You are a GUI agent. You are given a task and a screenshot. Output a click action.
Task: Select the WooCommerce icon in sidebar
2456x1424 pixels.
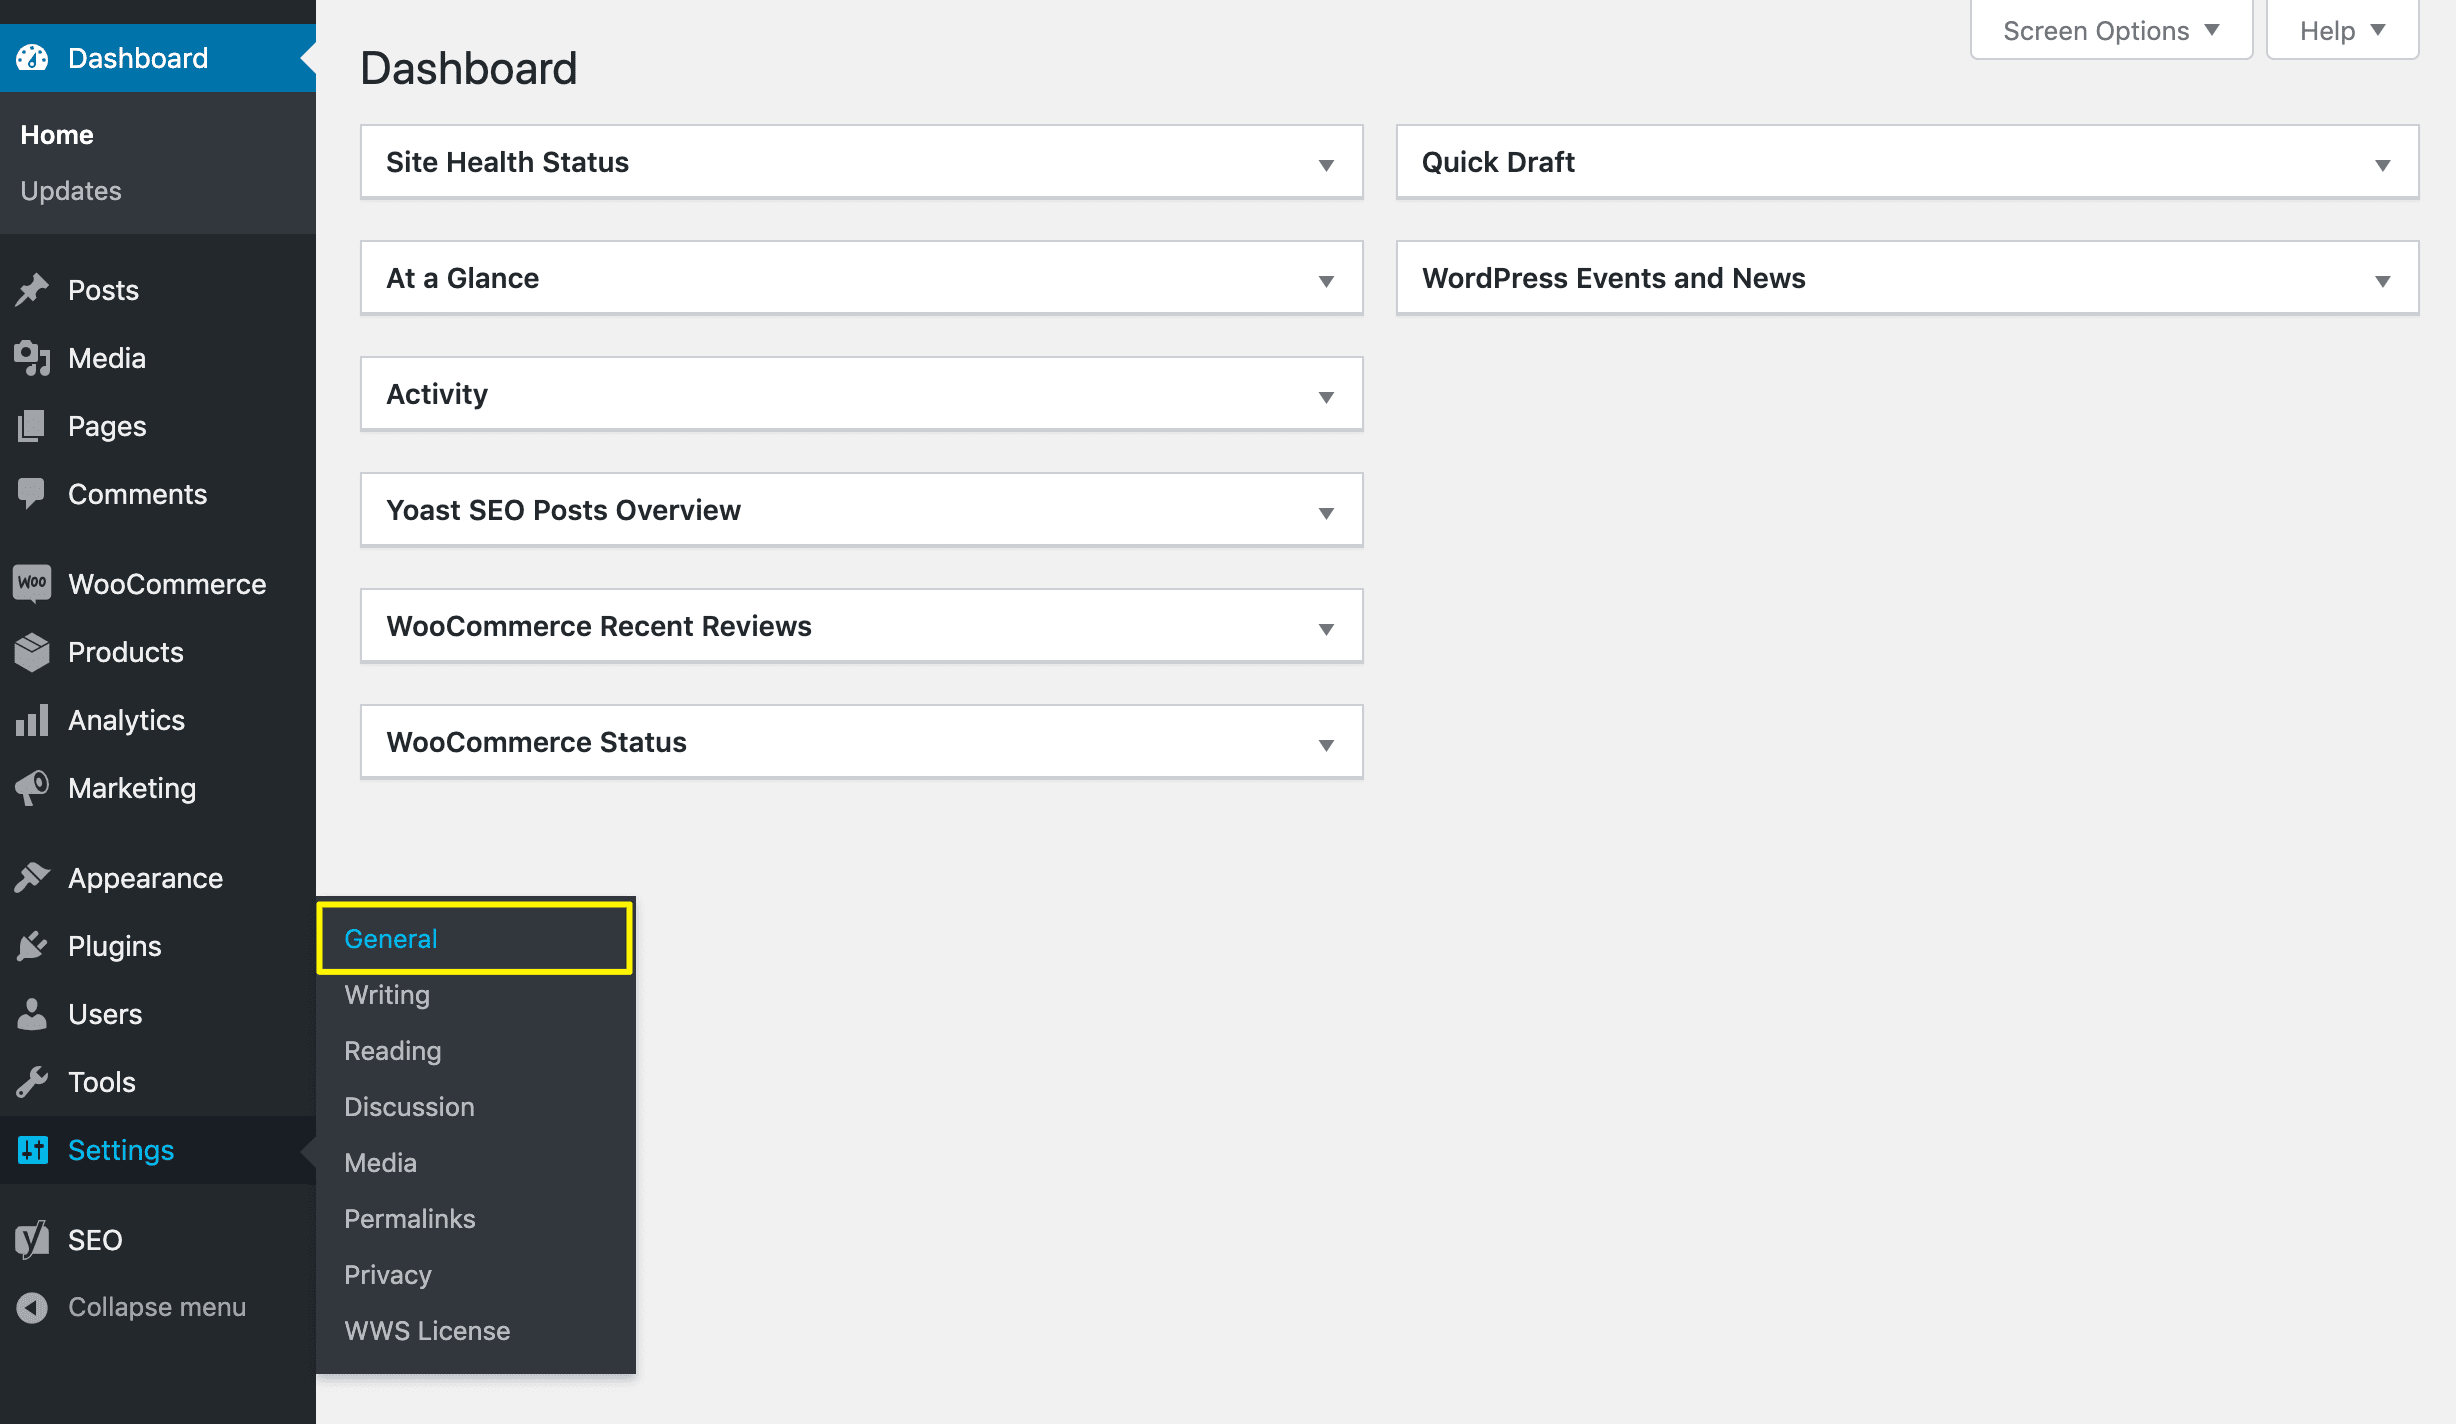32,583
